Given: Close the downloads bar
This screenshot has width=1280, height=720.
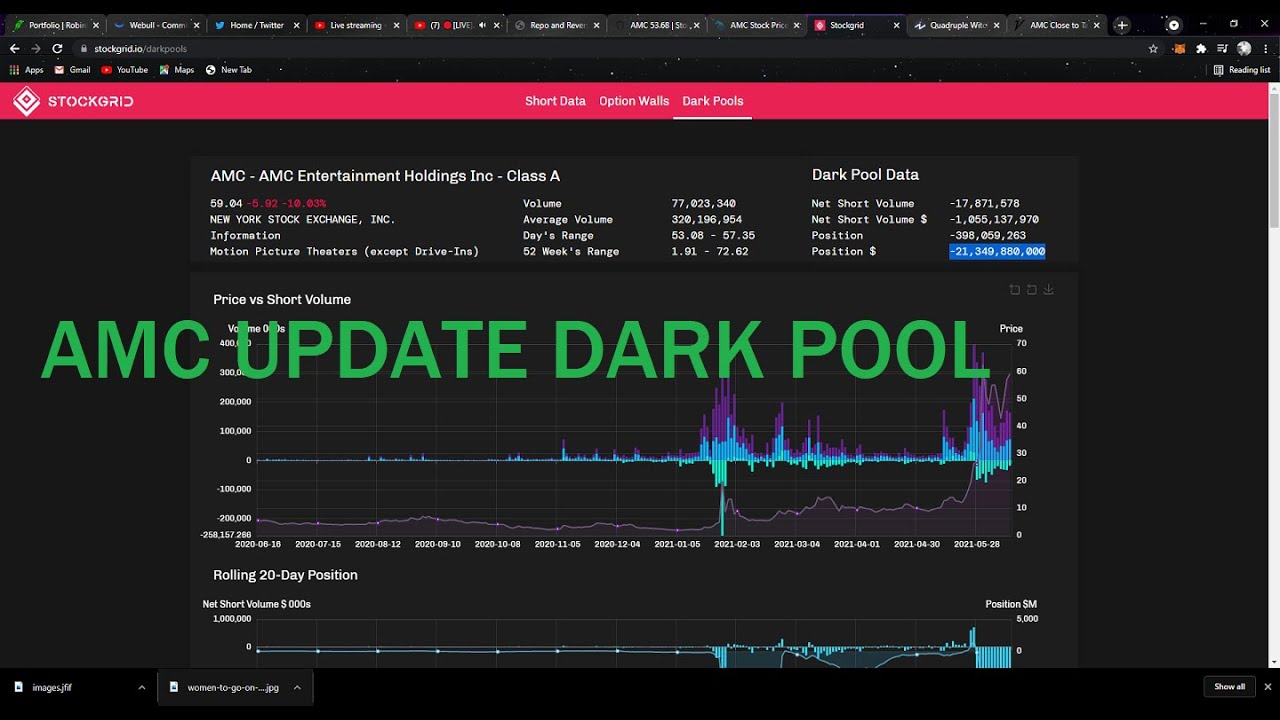Looking at the screenshot, I should point(1267,687).
